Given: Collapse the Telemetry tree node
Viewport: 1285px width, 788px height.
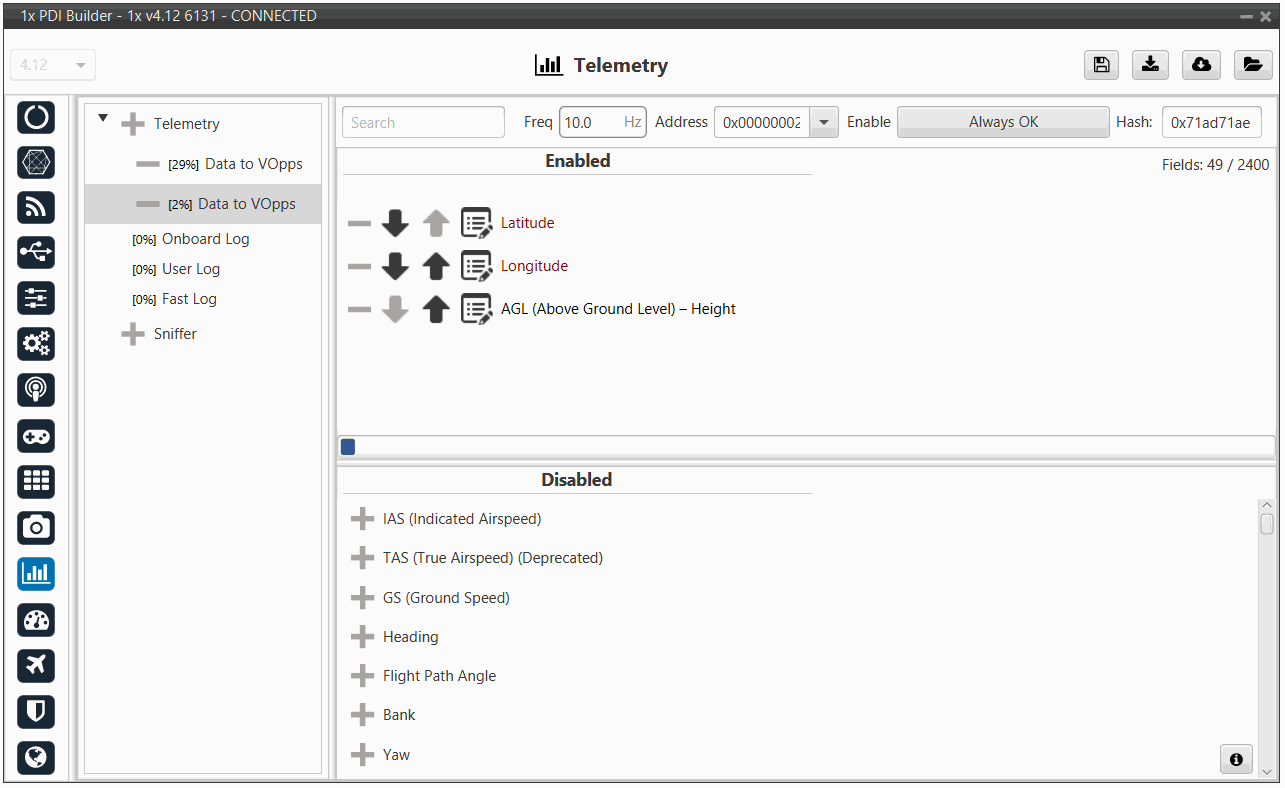Looking at the screenshot, I should 103,119.
